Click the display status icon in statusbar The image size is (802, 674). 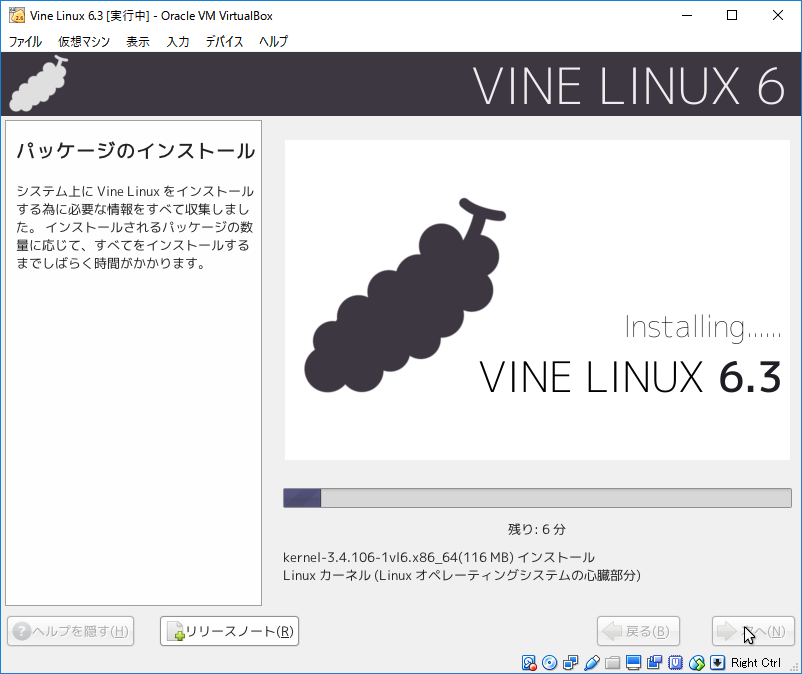click(x=631, y=662)
